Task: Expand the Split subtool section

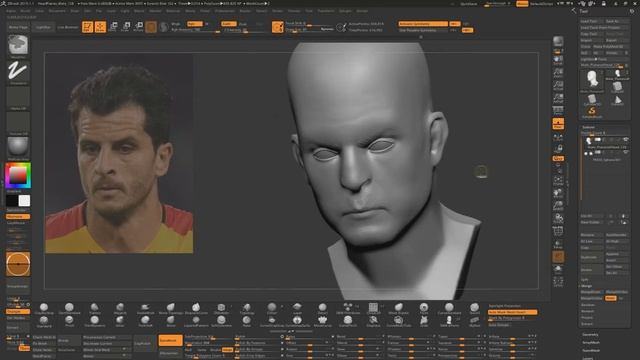Action: pyautogui.click(x=584, y=280)
